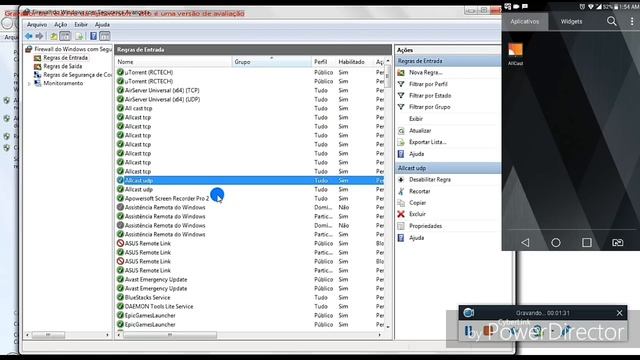Select Regras de Saída in the tree
Image resolution: width=640 pixels, height=360 pixels.
pyautogui.click(x=62, y=66)
